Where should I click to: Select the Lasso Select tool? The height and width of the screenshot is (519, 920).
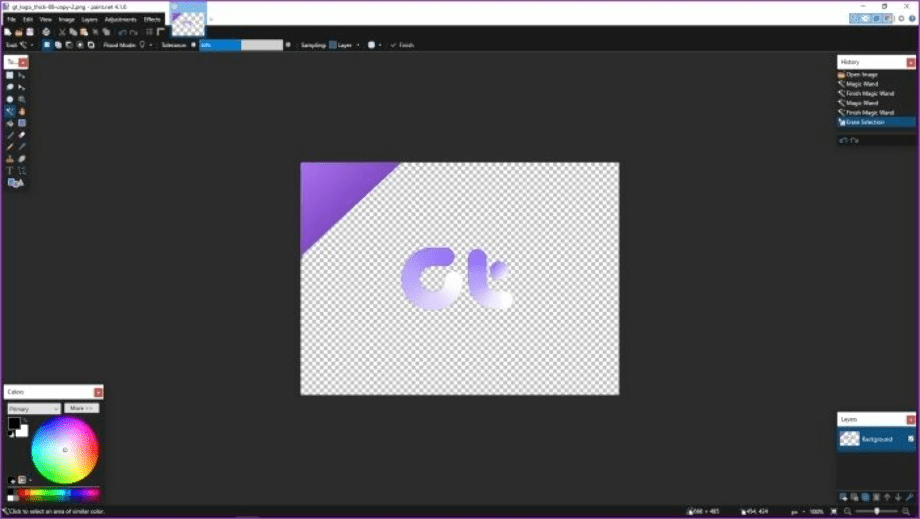point(9,87)
